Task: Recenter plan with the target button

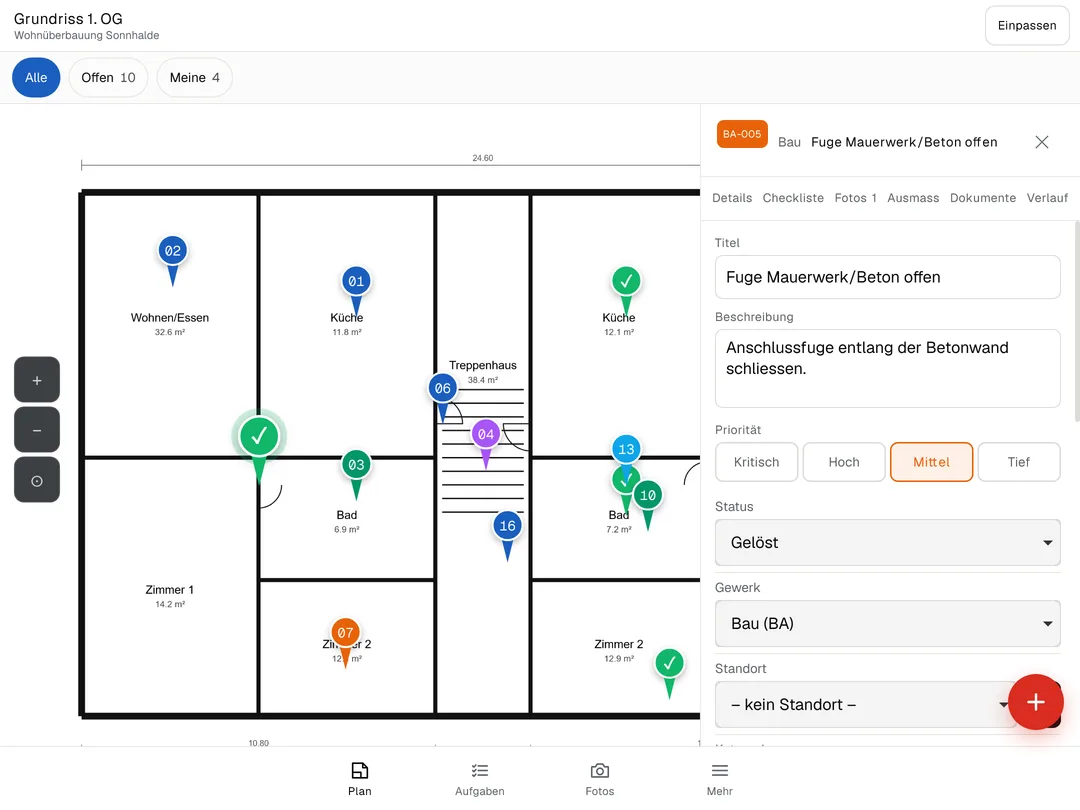Action: click(x=37, y=480)
